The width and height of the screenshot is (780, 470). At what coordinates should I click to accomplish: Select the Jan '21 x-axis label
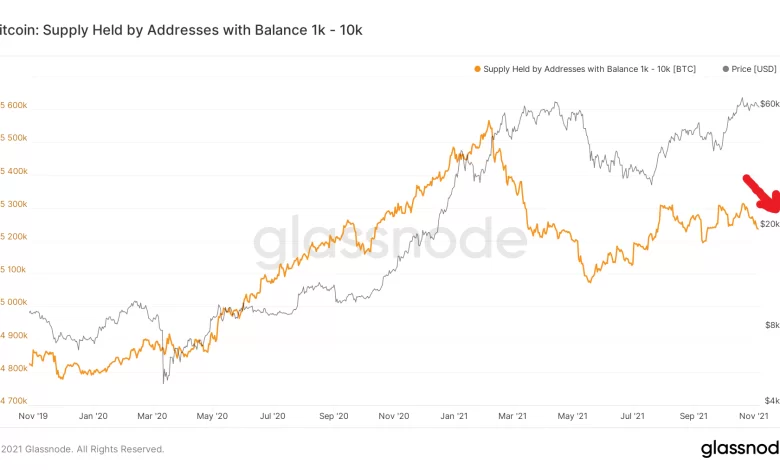pos(455,415)
